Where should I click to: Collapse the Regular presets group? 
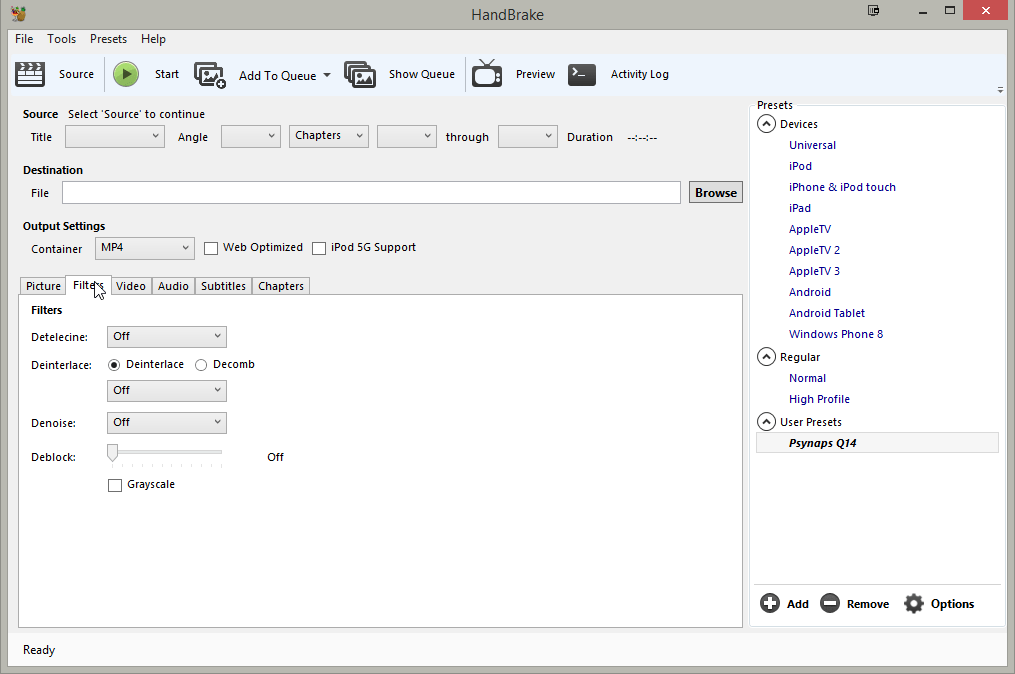pyautogui.click(x=766, y=357)
